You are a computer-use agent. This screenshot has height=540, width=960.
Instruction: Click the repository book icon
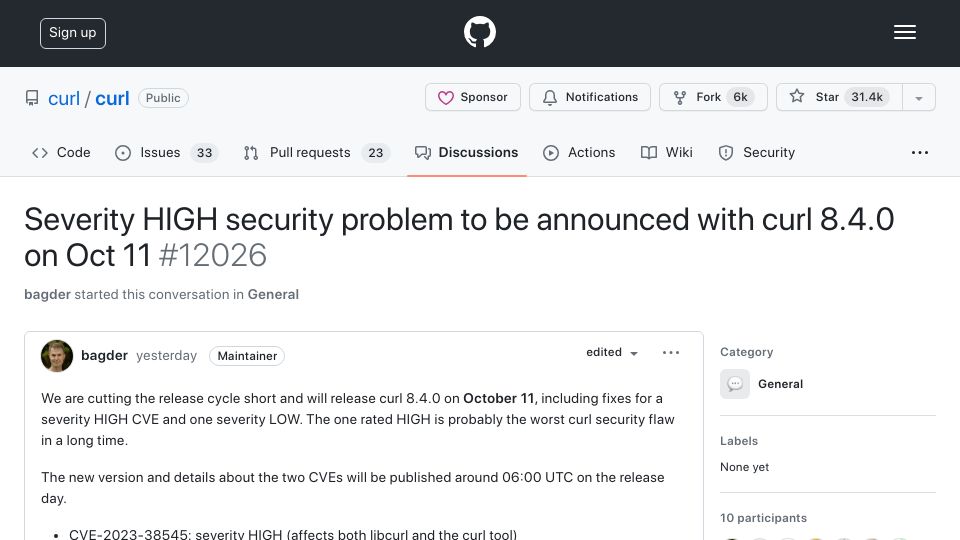[x=32, y=98]
